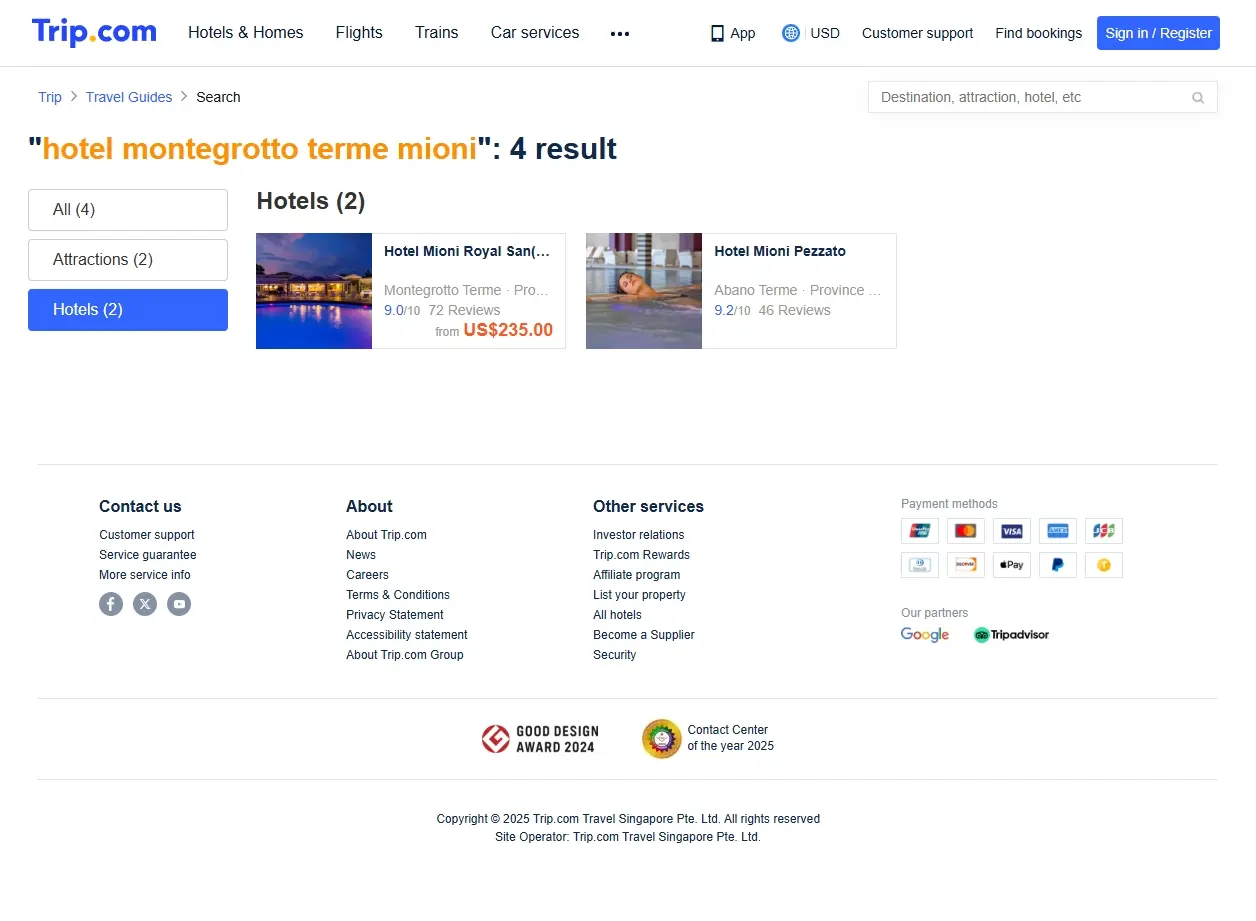Open List your property link
The height and width of the screenshot is (921, 1256).
click(639, 595)
